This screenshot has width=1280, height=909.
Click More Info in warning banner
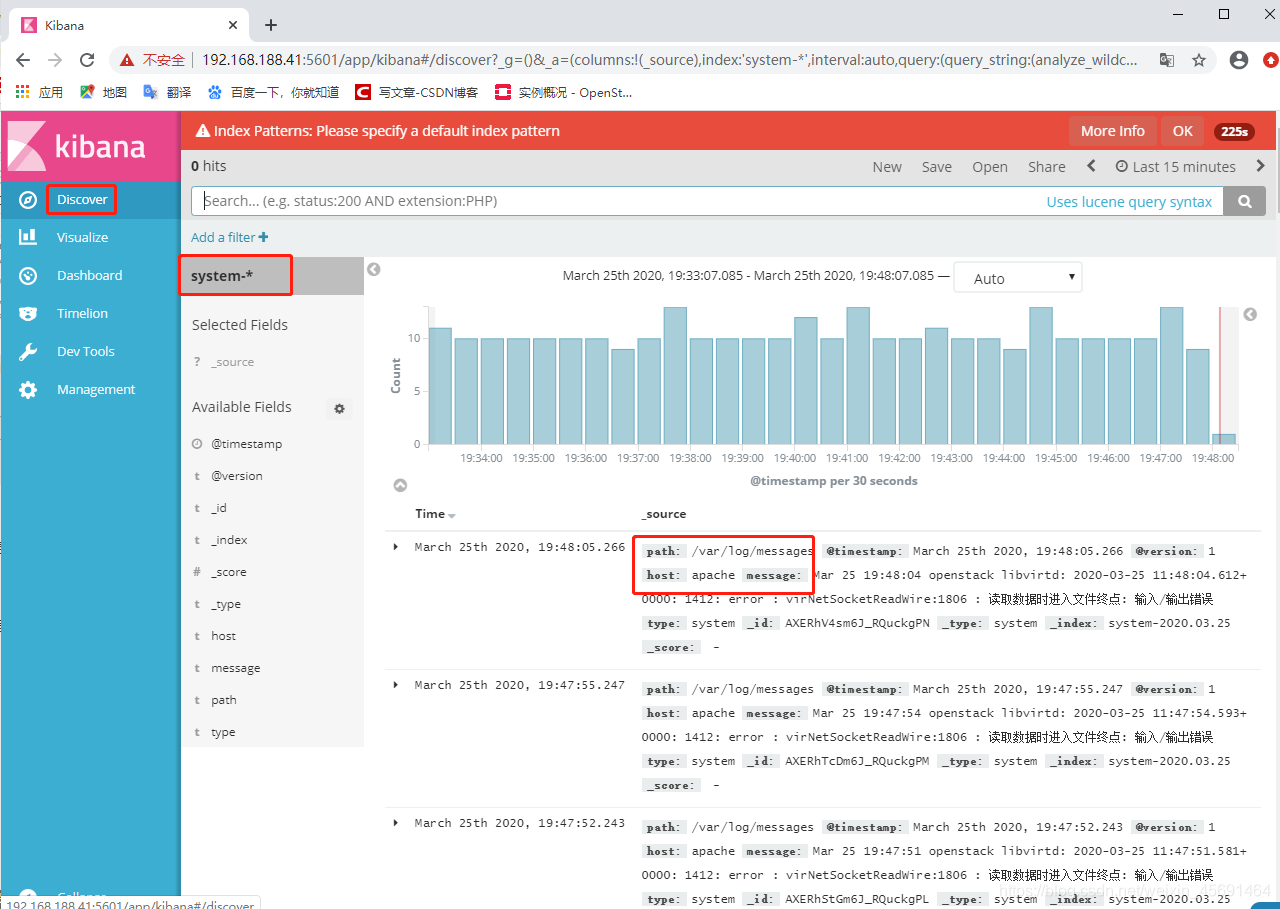(1112, 131)
